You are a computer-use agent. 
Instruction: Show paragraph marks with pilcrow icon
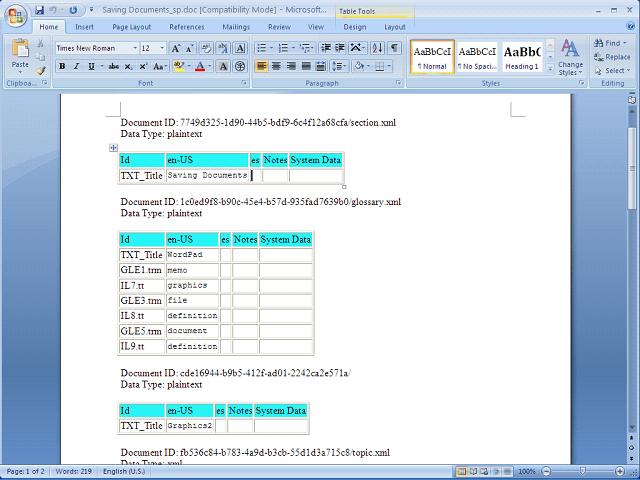(394, 48)
